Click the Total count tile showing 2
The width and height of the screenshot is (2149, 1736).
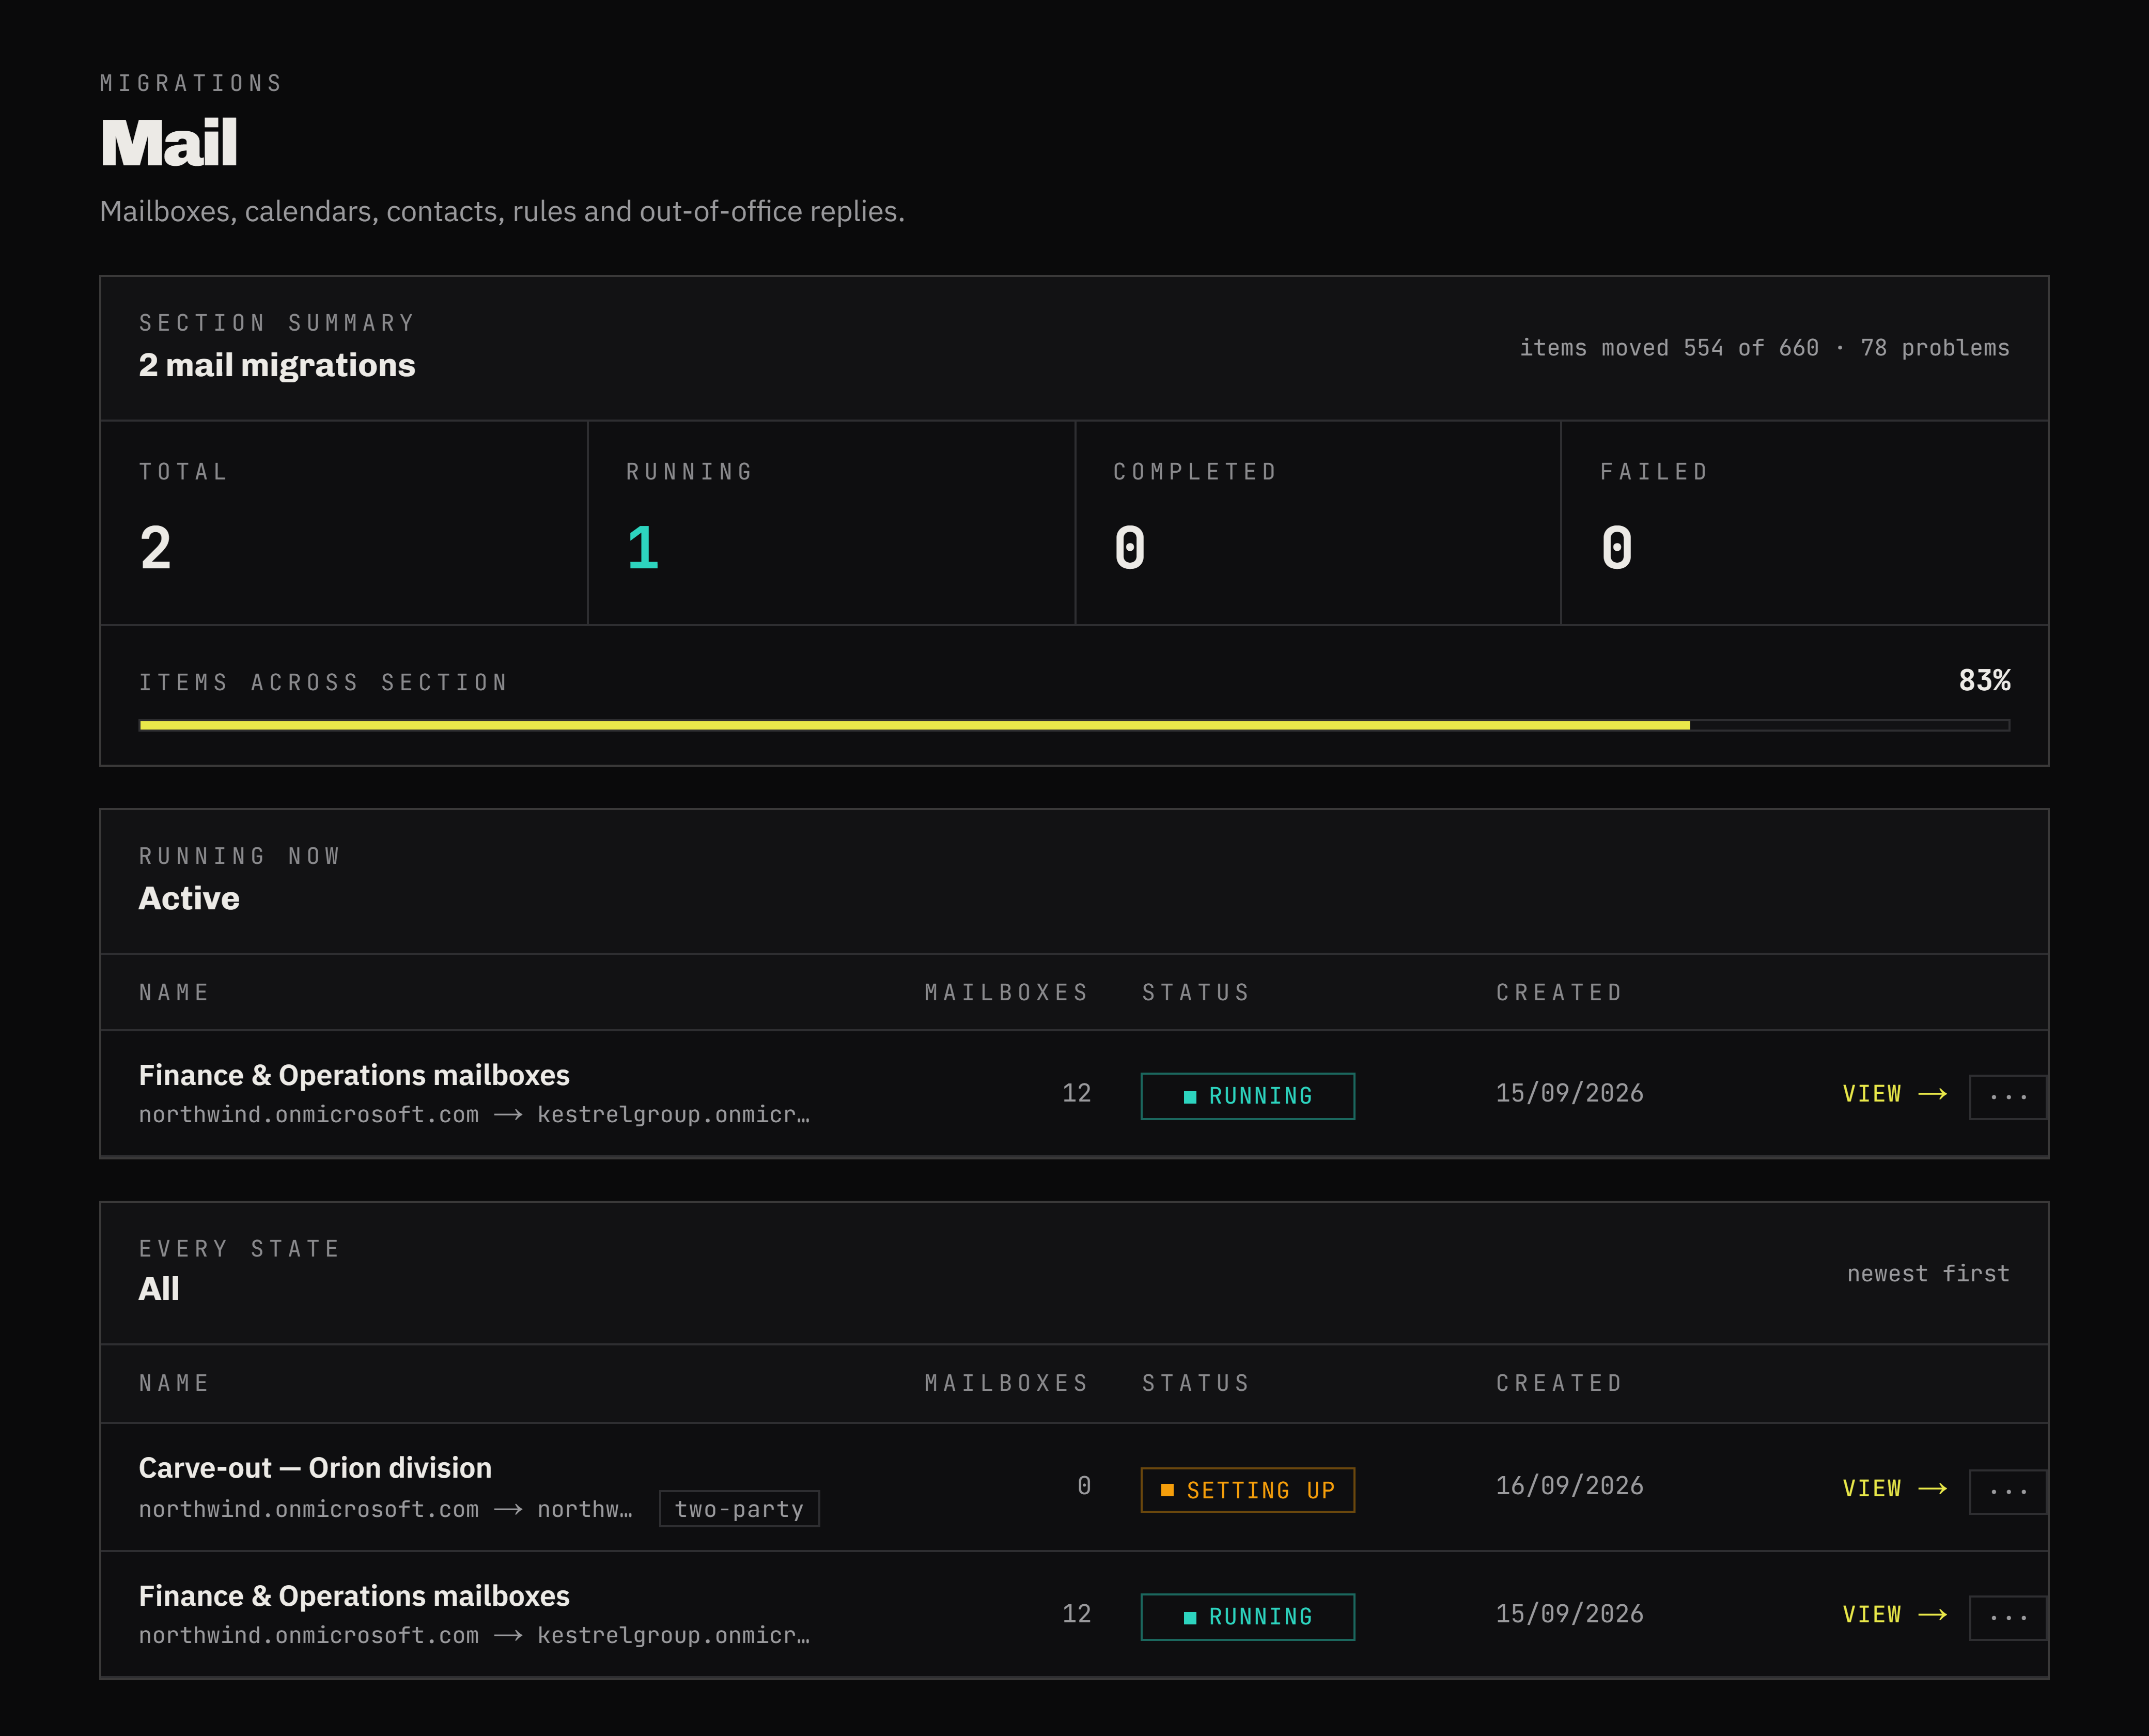click(x=344, y=523)
